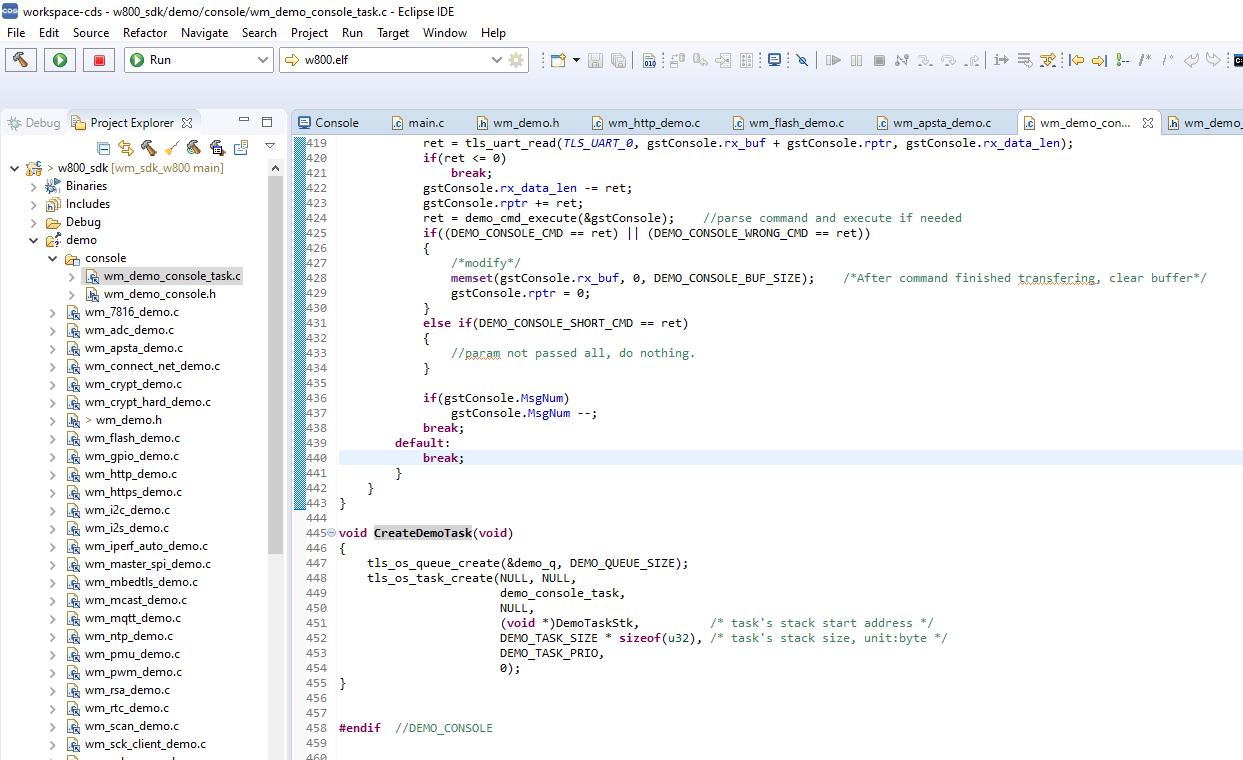Viewport: 1243px width, 760px height.
Task: Click the broom Clean icon in Project Explorer
Action: coord(172,148)
